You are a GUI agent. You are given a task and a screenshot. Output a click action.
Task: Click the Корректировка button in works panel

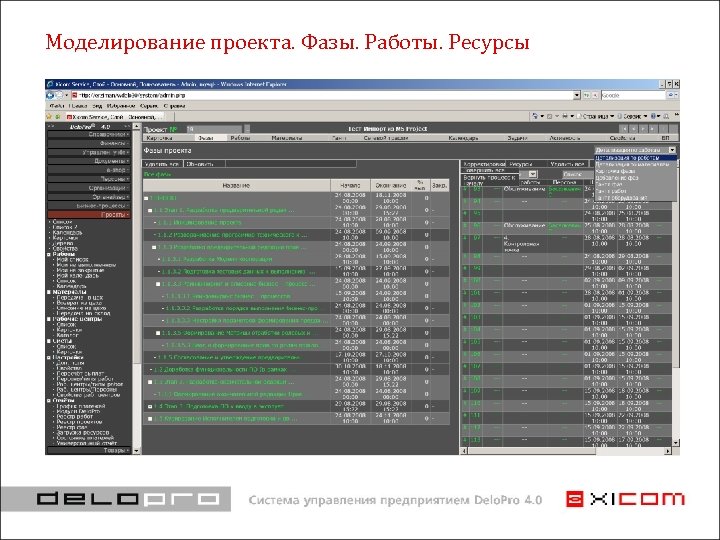click(x=484, y=164)
